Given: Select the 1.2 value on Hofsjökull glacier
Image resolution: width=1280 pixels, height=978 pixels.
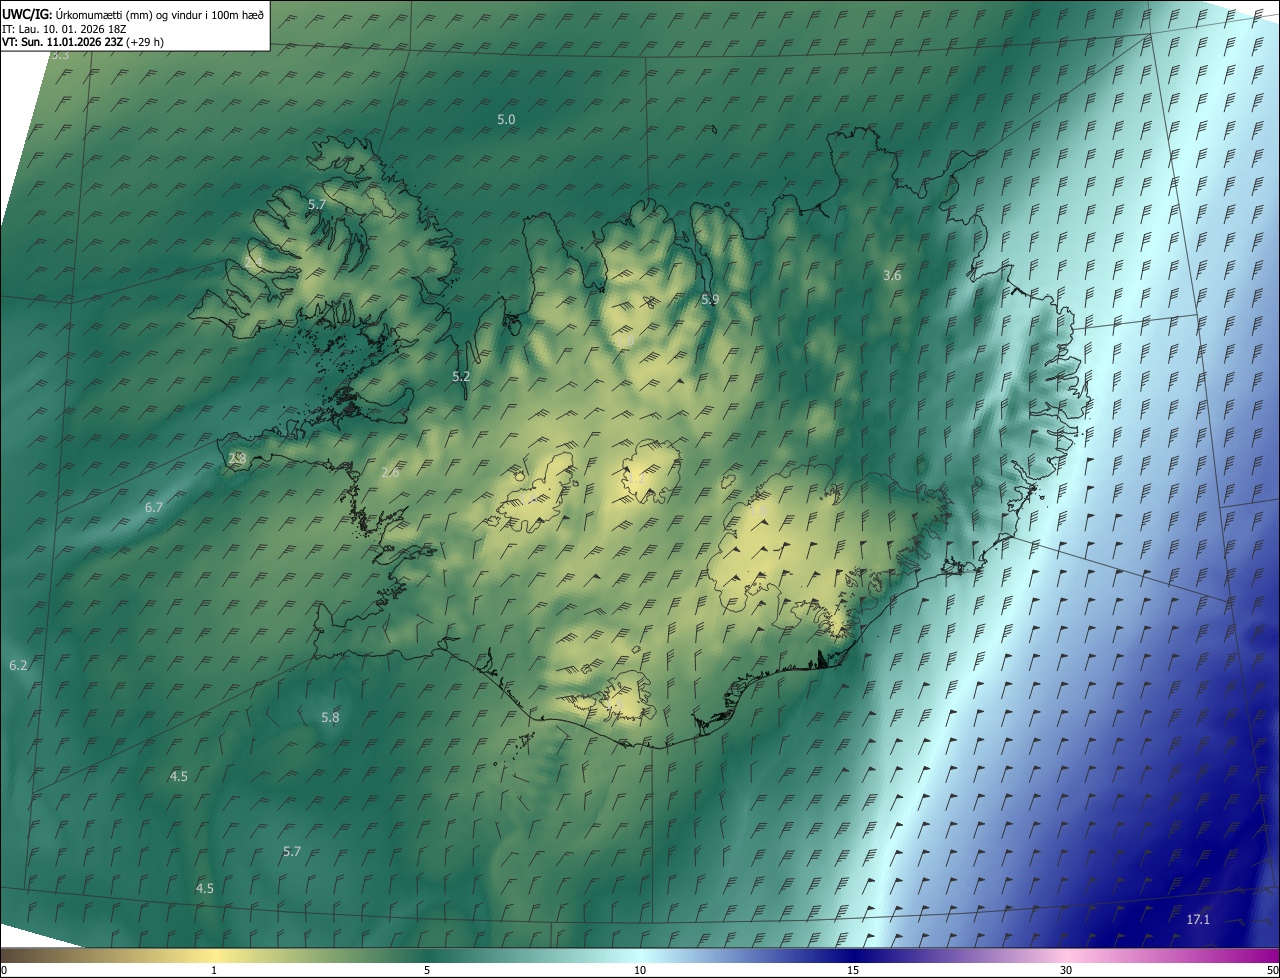Looking at the screenshot, I should 636,478.
